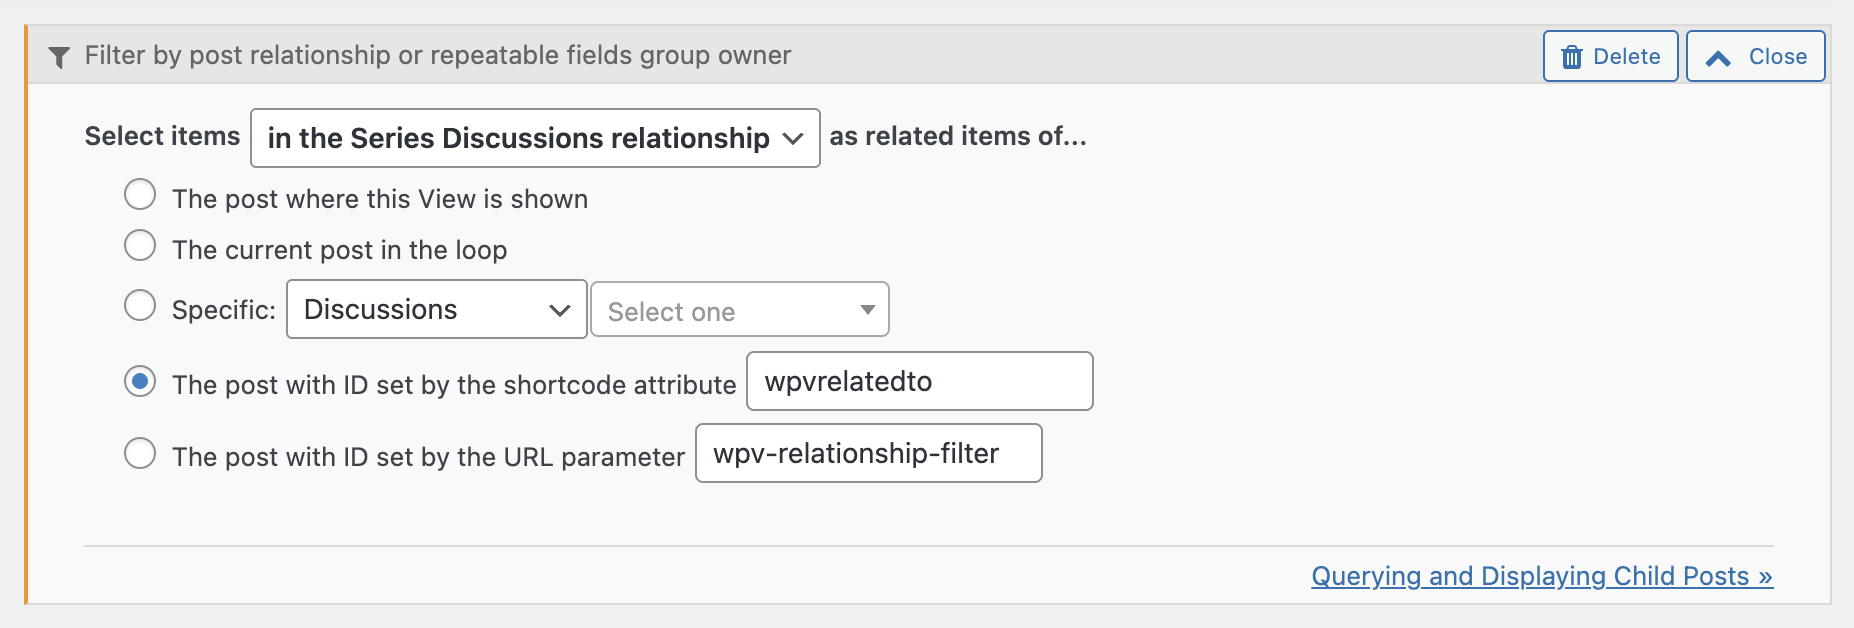Select the 'Specific' post radio option
This screenshot has width=1854, height=628.
140,305
